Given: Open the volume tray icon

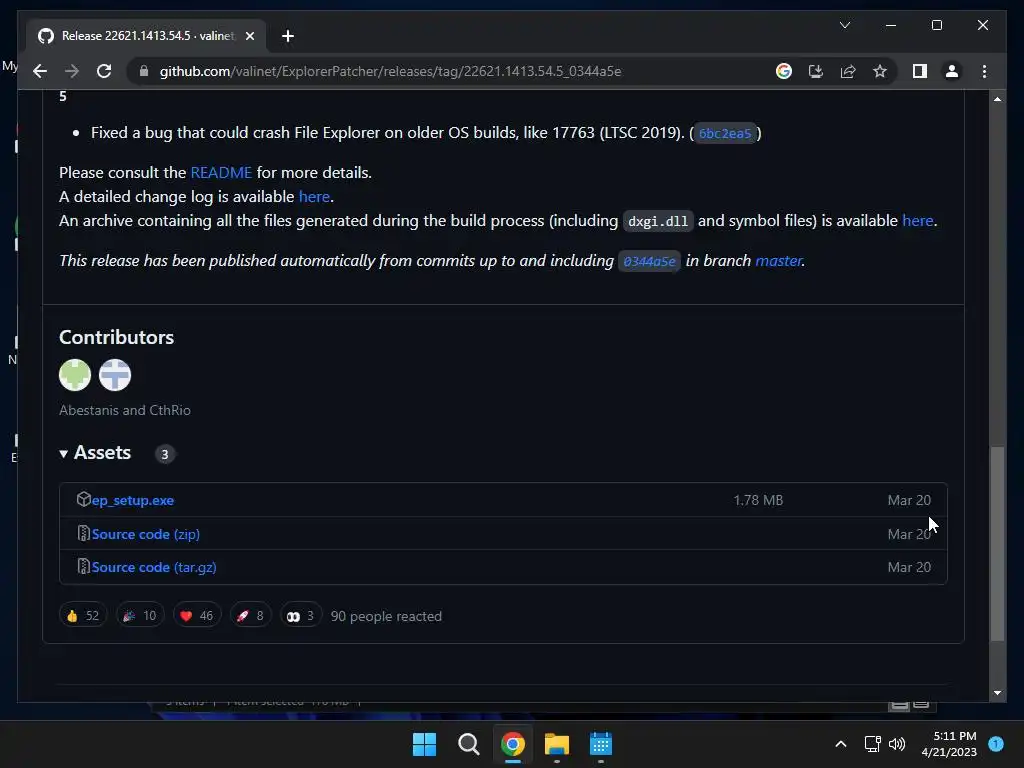Looking at the screenshot, I should (x=897, y=744).
